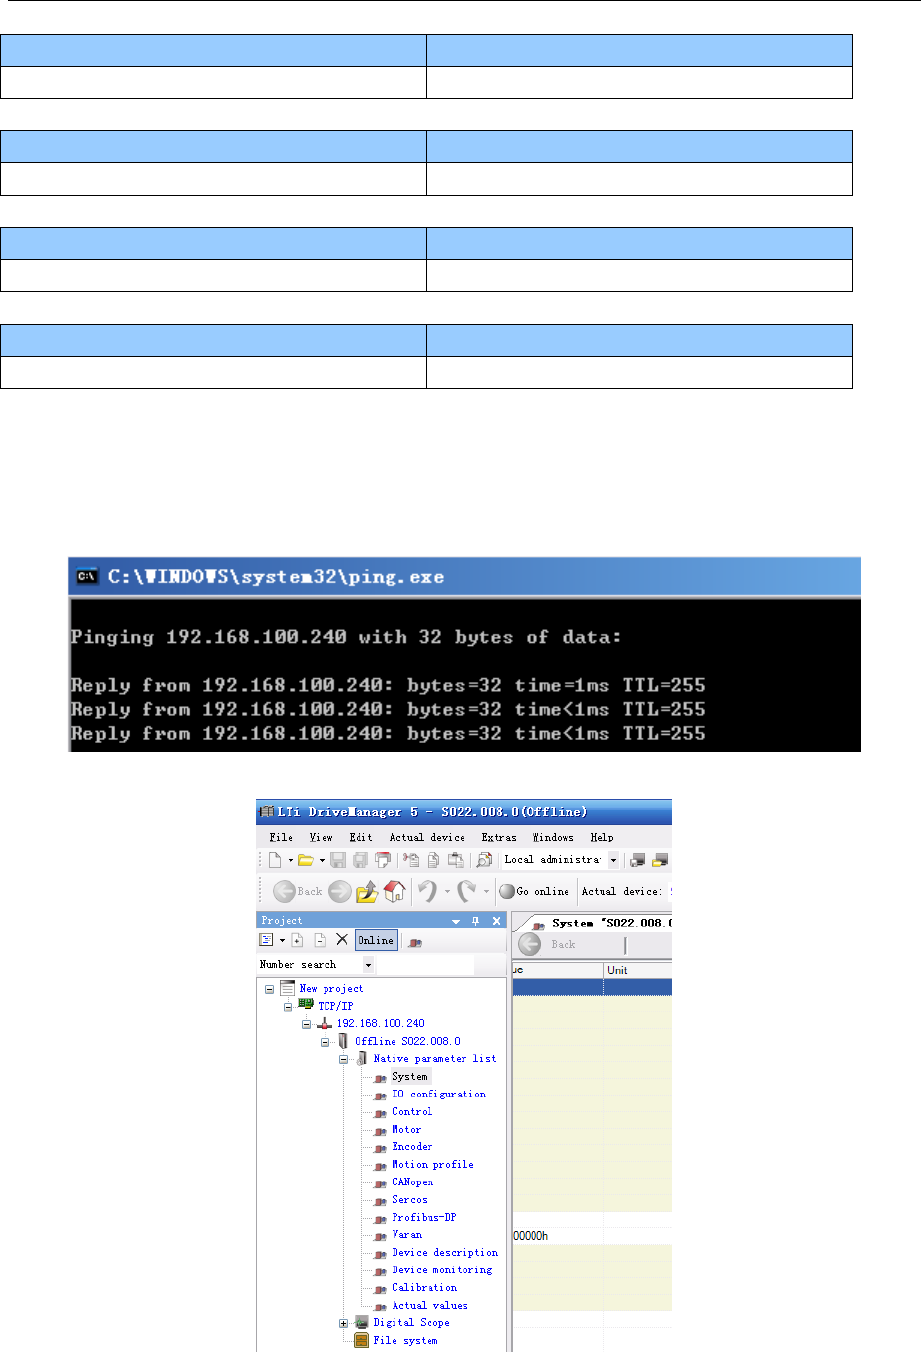Open the Open folder dropdown arrow
Image resolution: width=921 pixels, height=1352 pixels.
tap(322, 860)
